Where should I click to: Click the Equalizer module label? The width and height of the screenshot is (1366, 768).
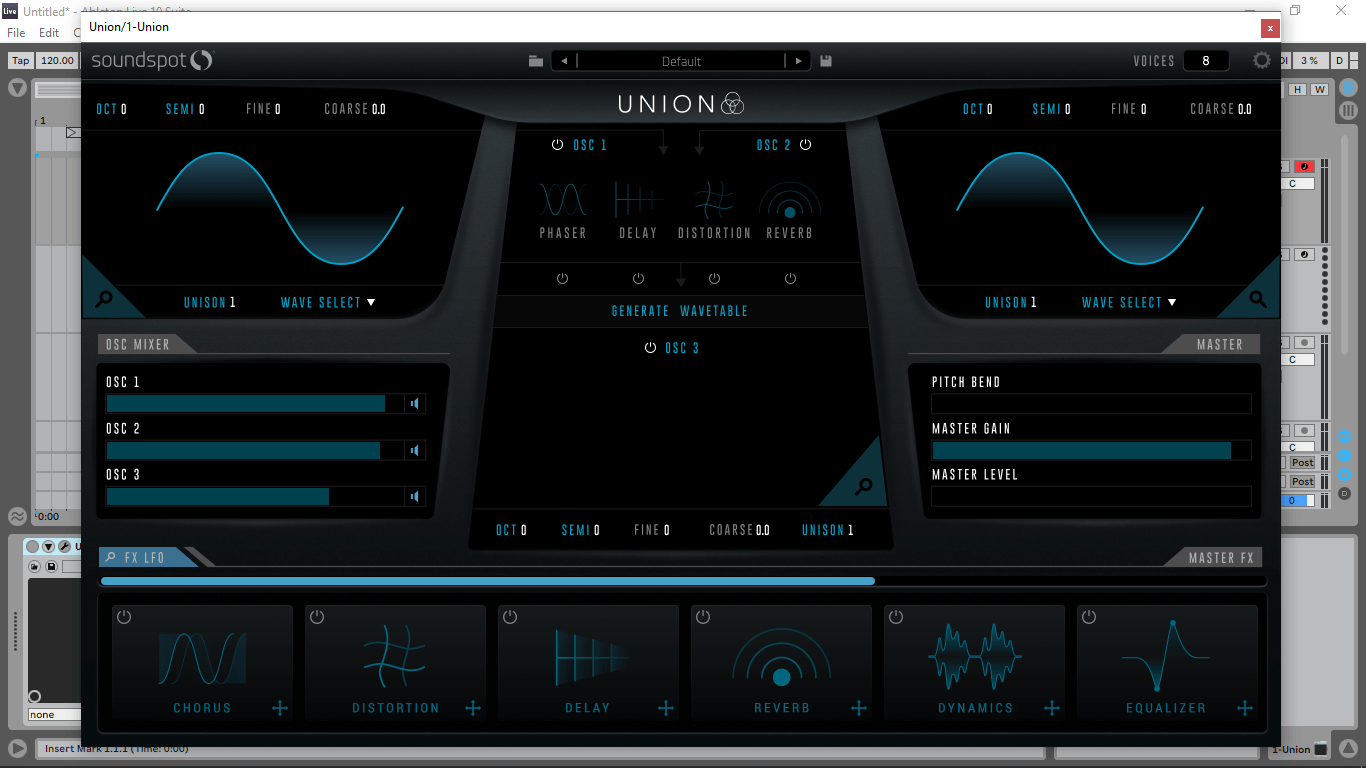click(1166, 708)
